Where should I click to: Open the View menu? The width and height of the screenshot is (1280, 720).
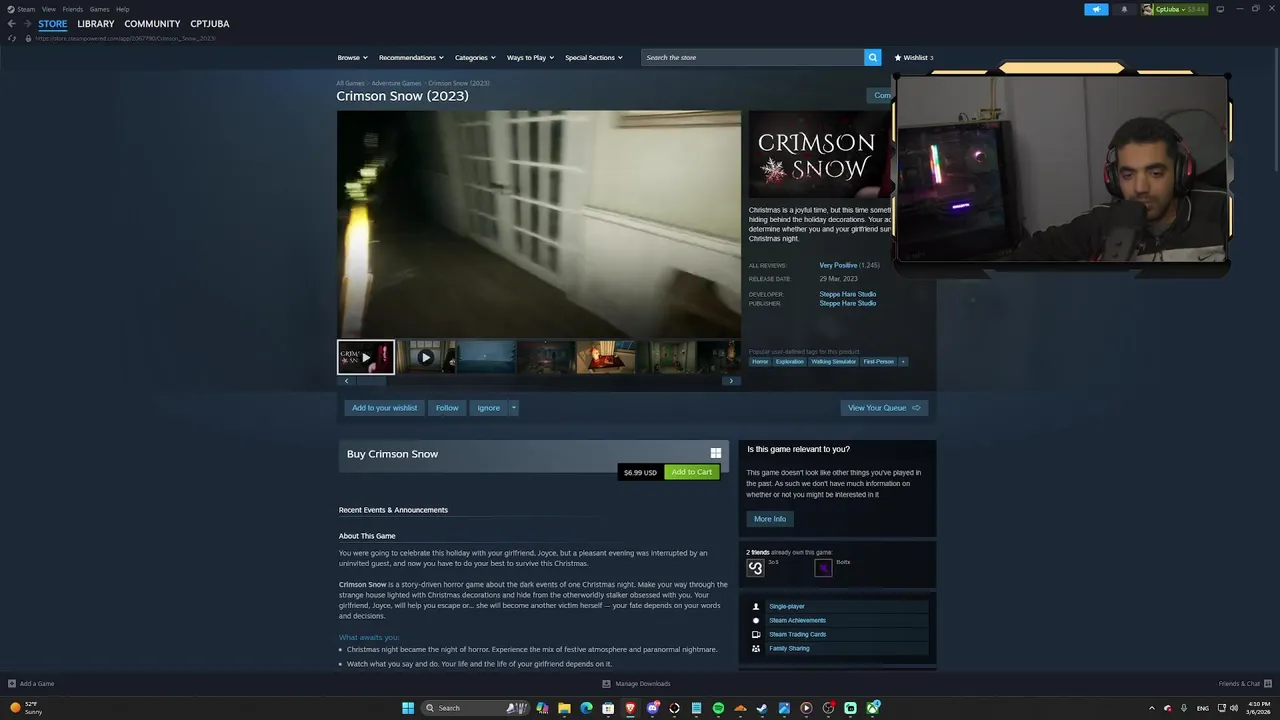(48, 9)
